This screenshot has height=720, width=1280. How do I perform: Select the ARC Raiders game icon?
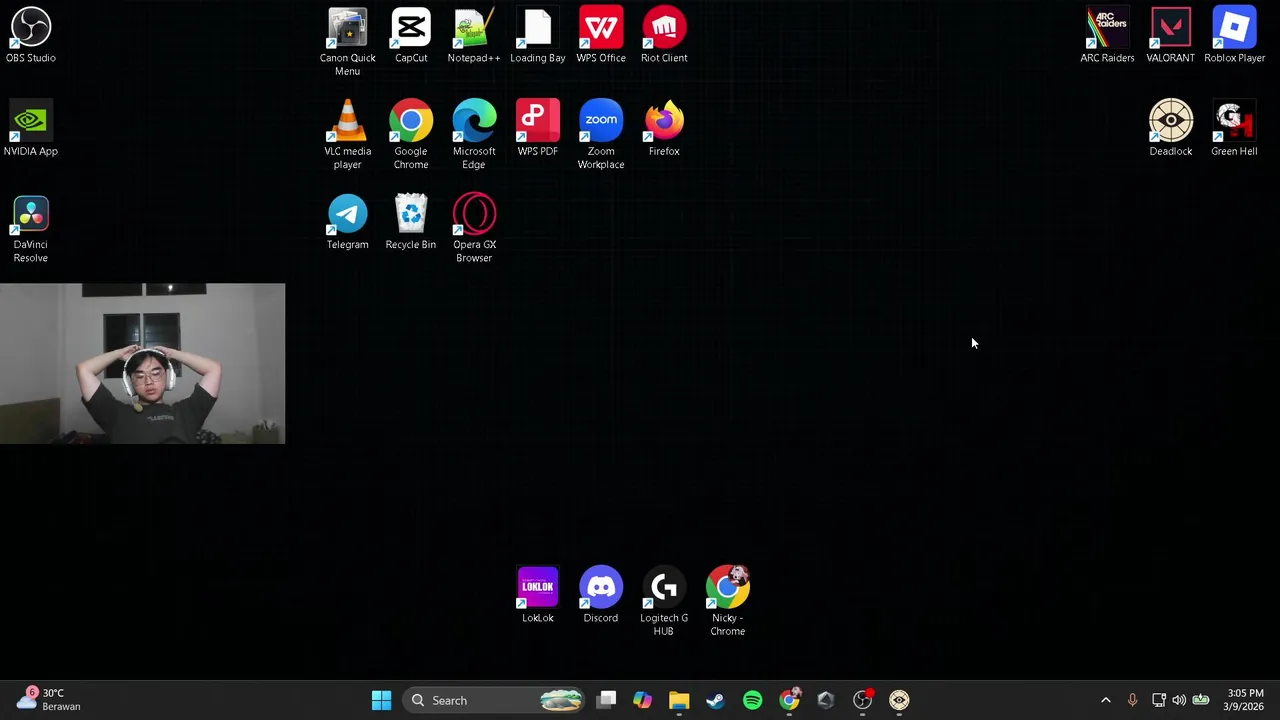[x=1107, y=35]
